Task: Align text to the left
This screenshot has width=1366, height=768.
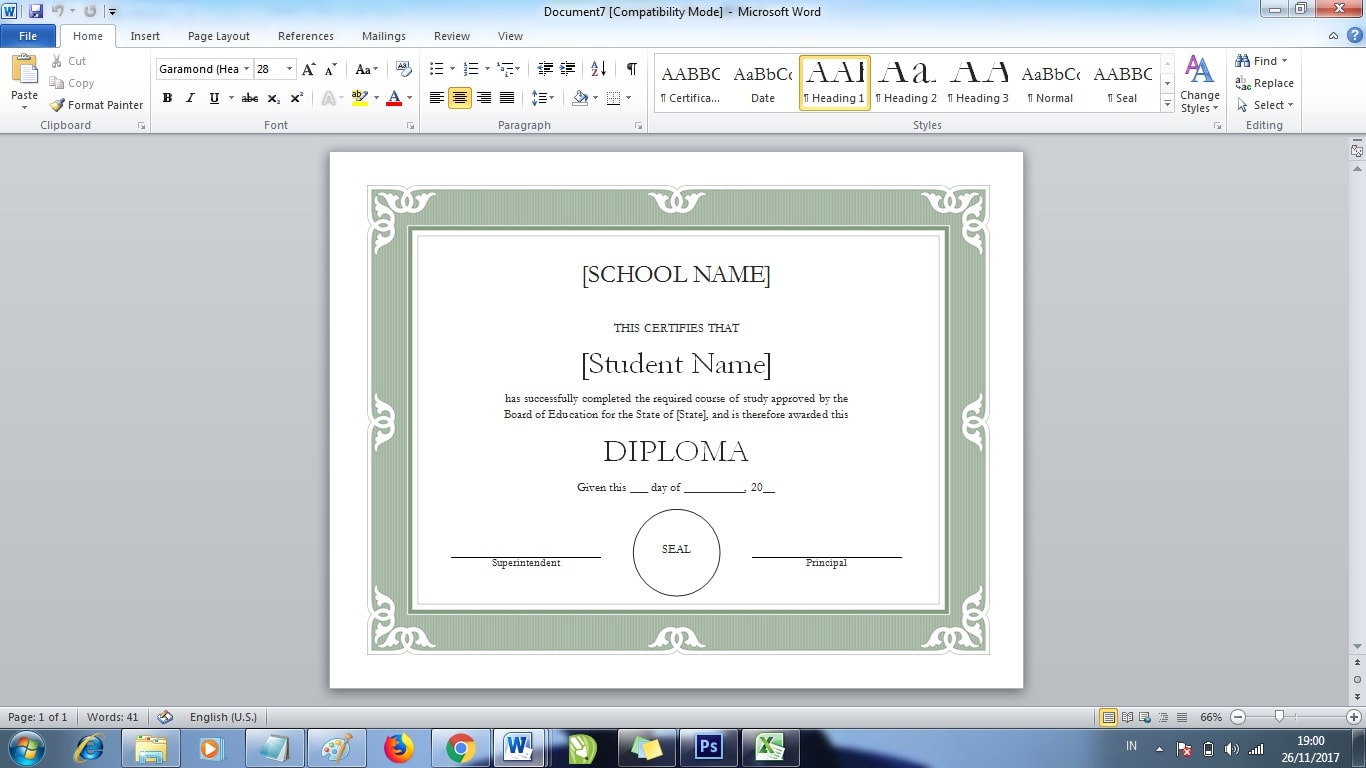Action: click(437, 98)
